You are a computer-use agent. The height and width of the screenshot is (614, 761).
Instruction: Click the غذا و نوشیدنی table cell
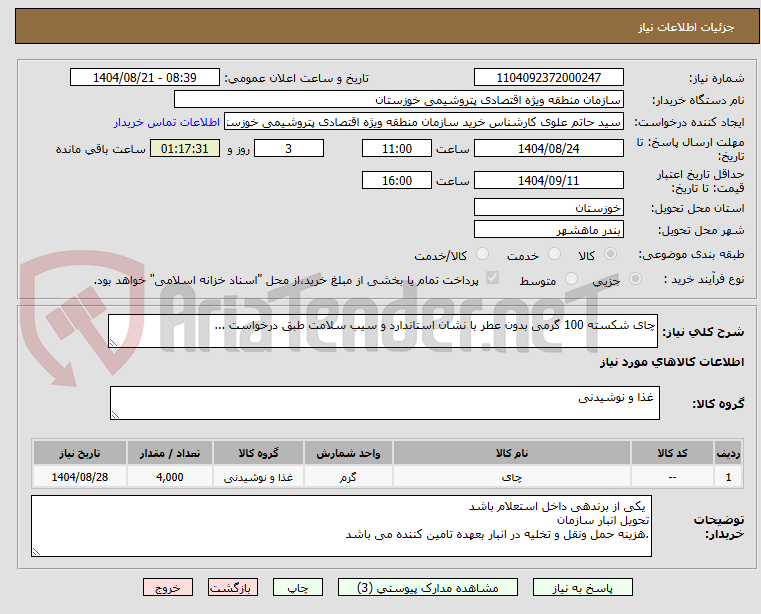(x=258, y=477)
